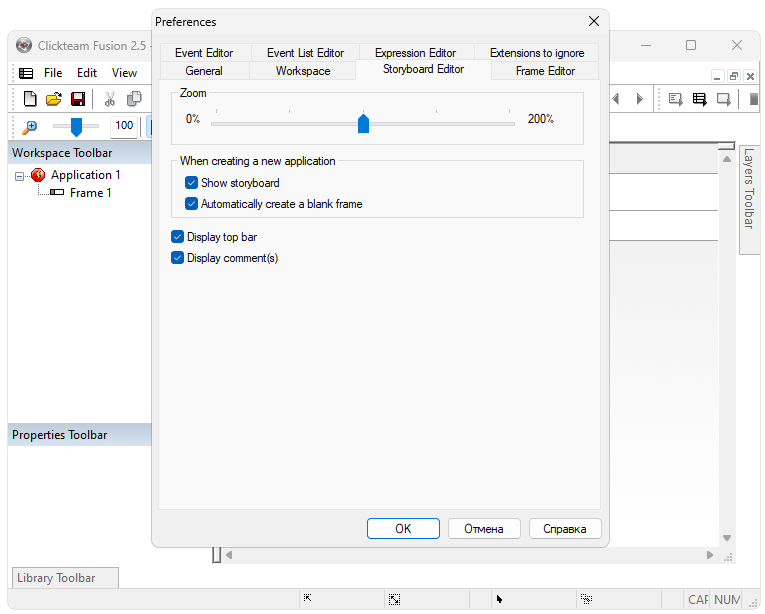Close the Preferences dialog with X
This screenshot has width=765, height=614.
[x=594, y=21]
